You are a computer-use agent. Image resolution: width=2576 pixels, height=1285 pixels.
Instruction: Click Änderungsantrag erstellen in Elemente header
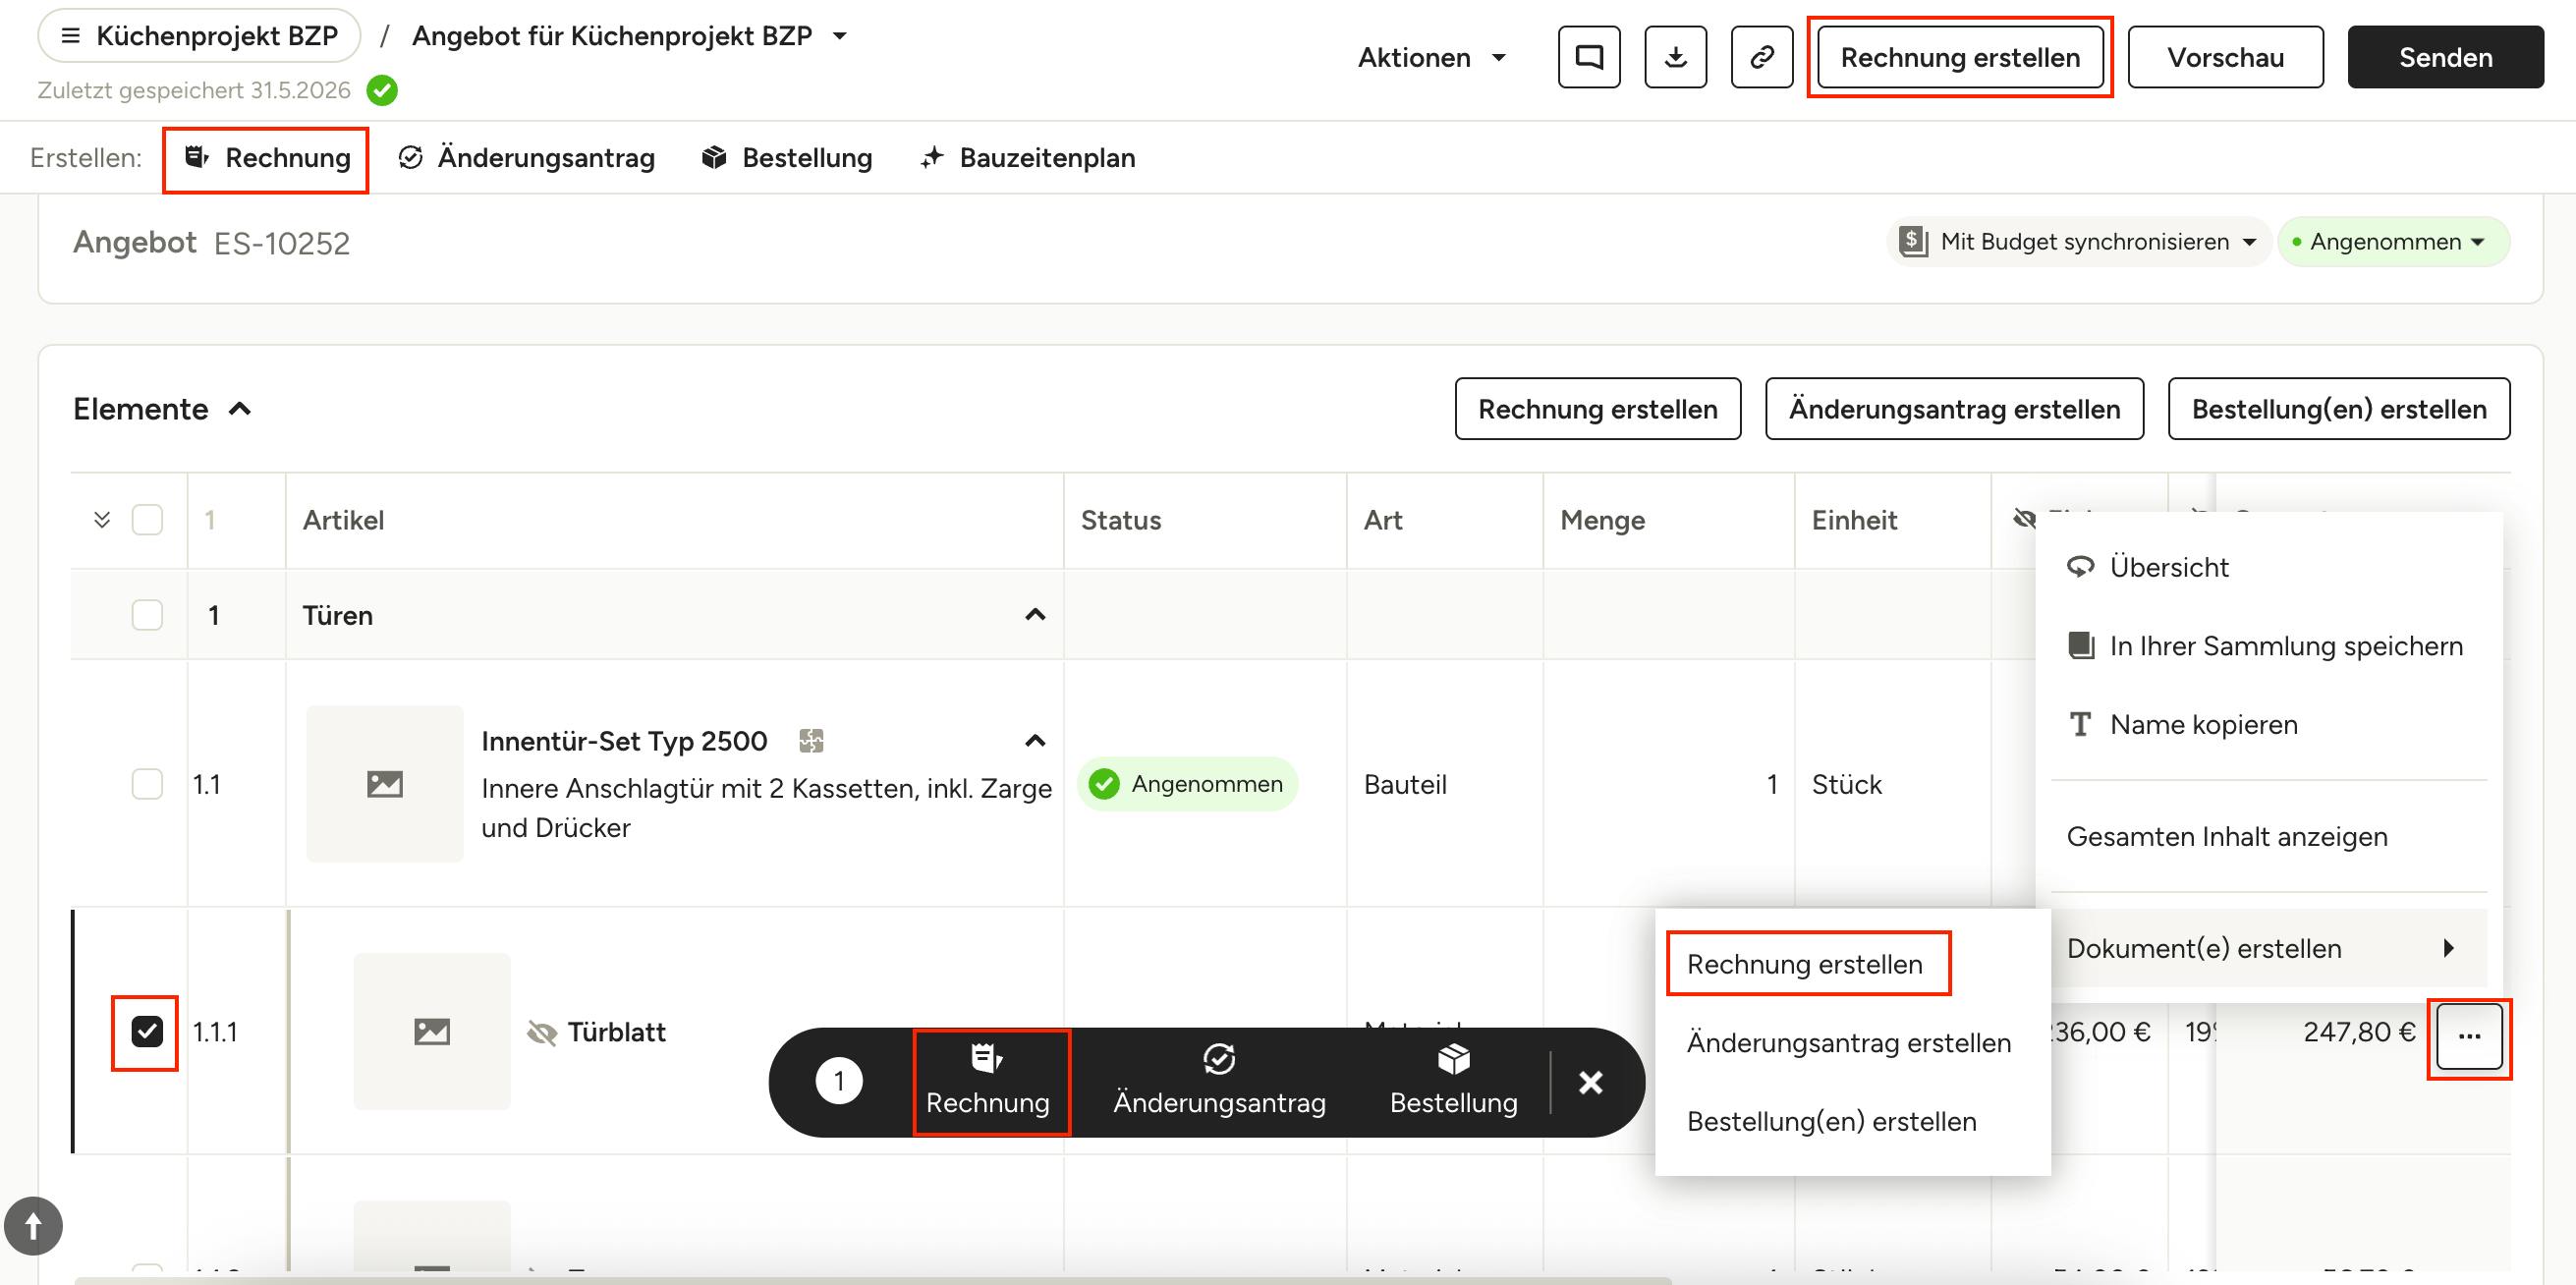(1954, 409)
